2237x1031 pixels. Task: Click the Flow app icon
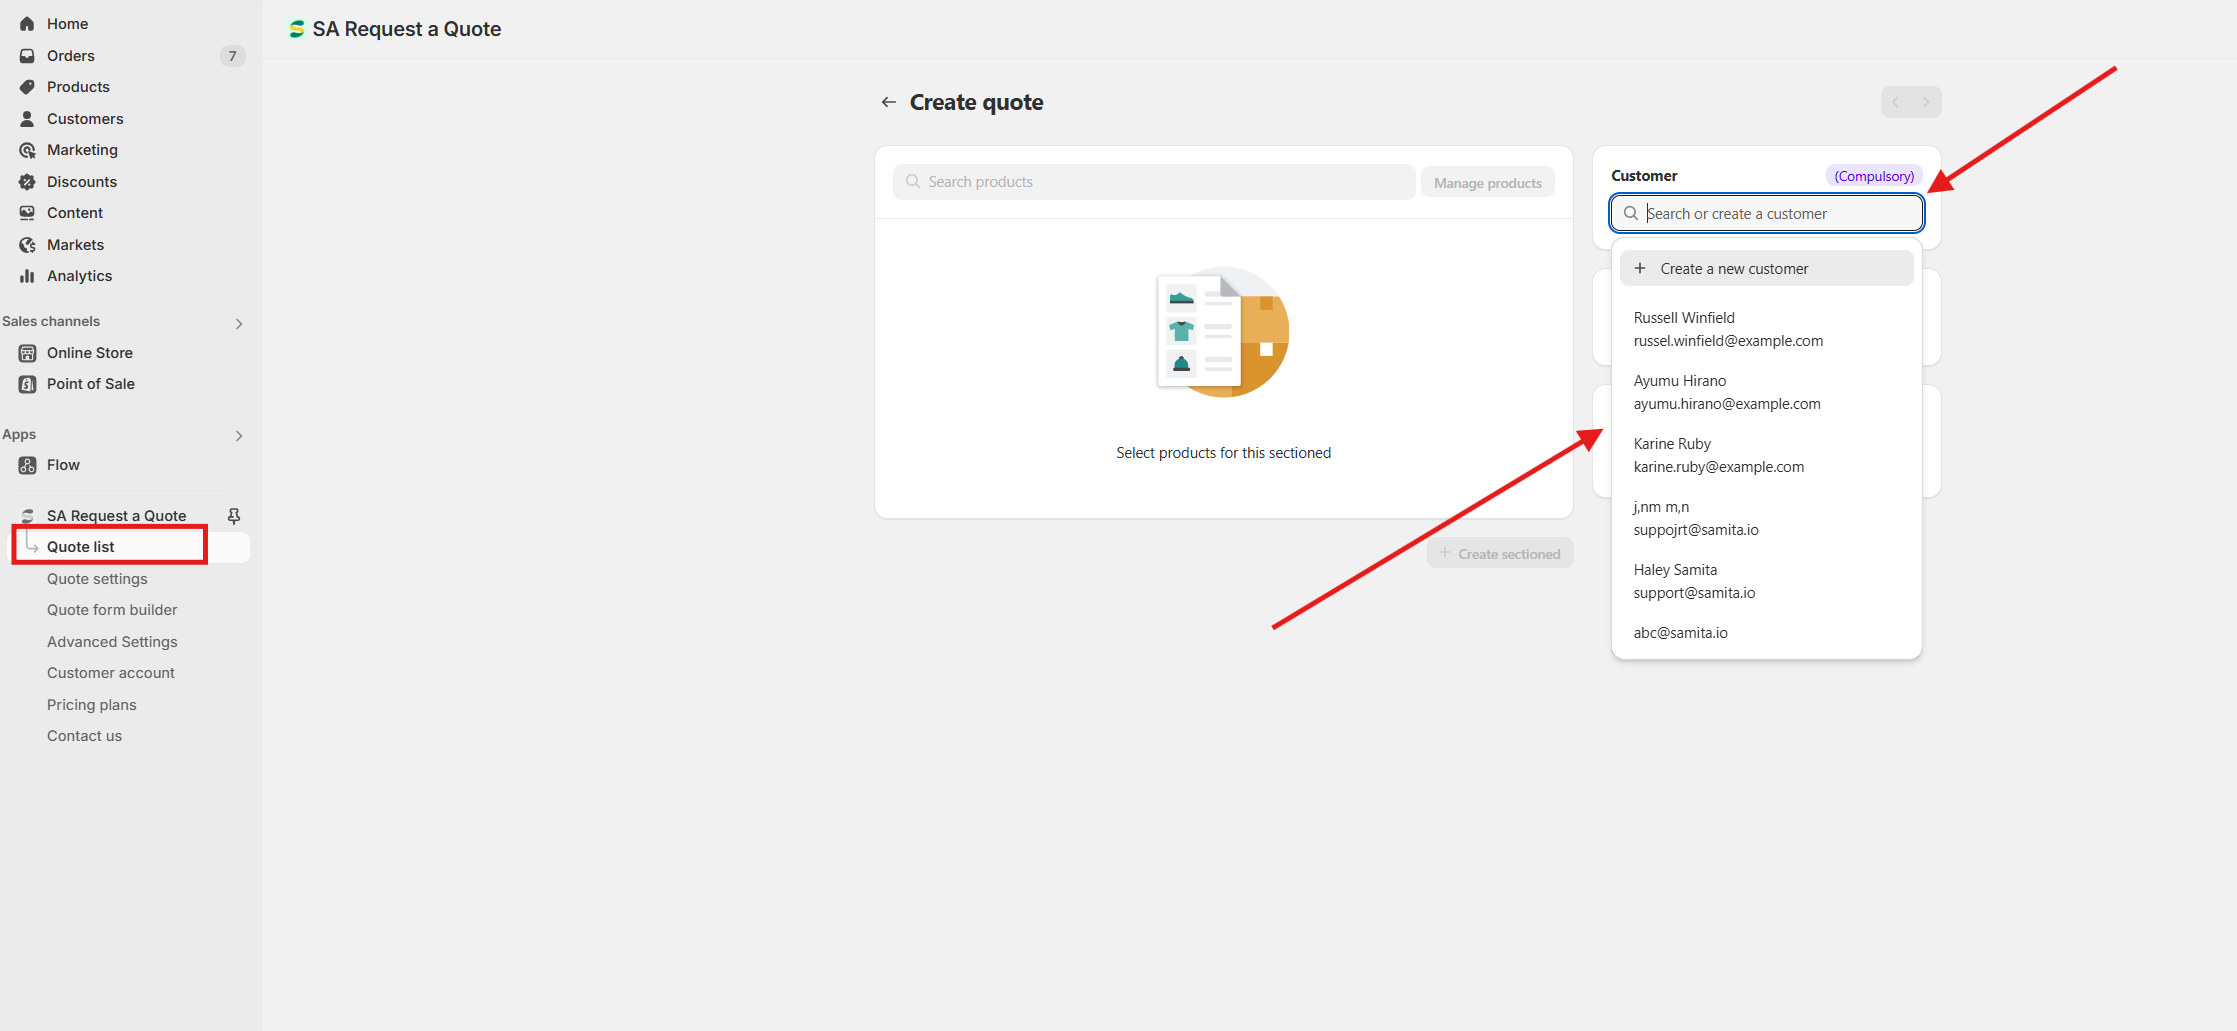pos(27,465)
